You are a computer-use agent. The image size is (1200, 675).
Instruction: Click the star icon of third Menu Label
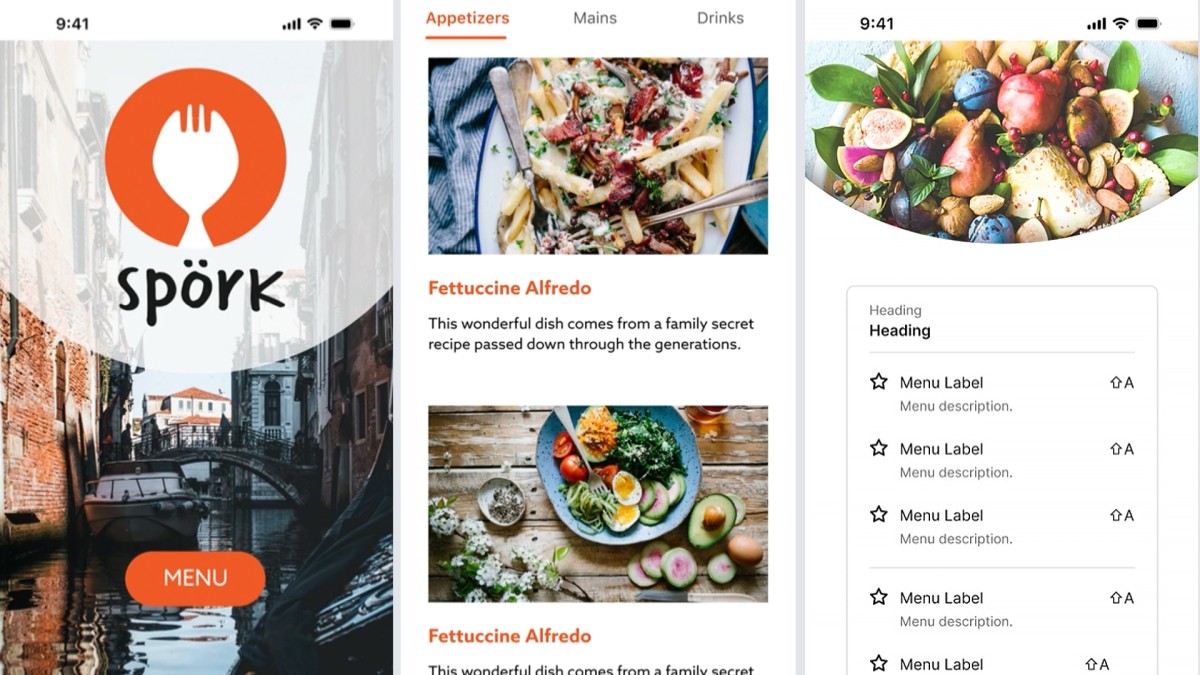point(879,515)
